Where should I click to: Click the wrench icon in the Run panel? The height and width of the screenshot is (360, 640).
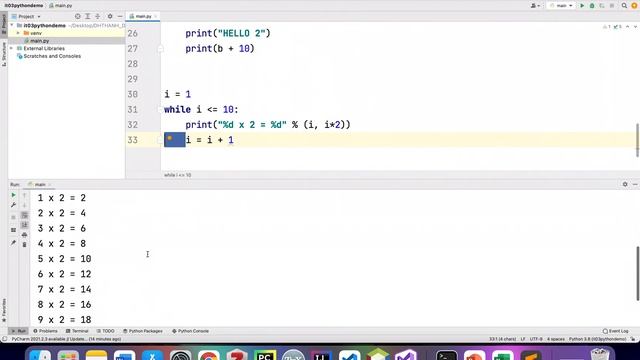[13, 205]
